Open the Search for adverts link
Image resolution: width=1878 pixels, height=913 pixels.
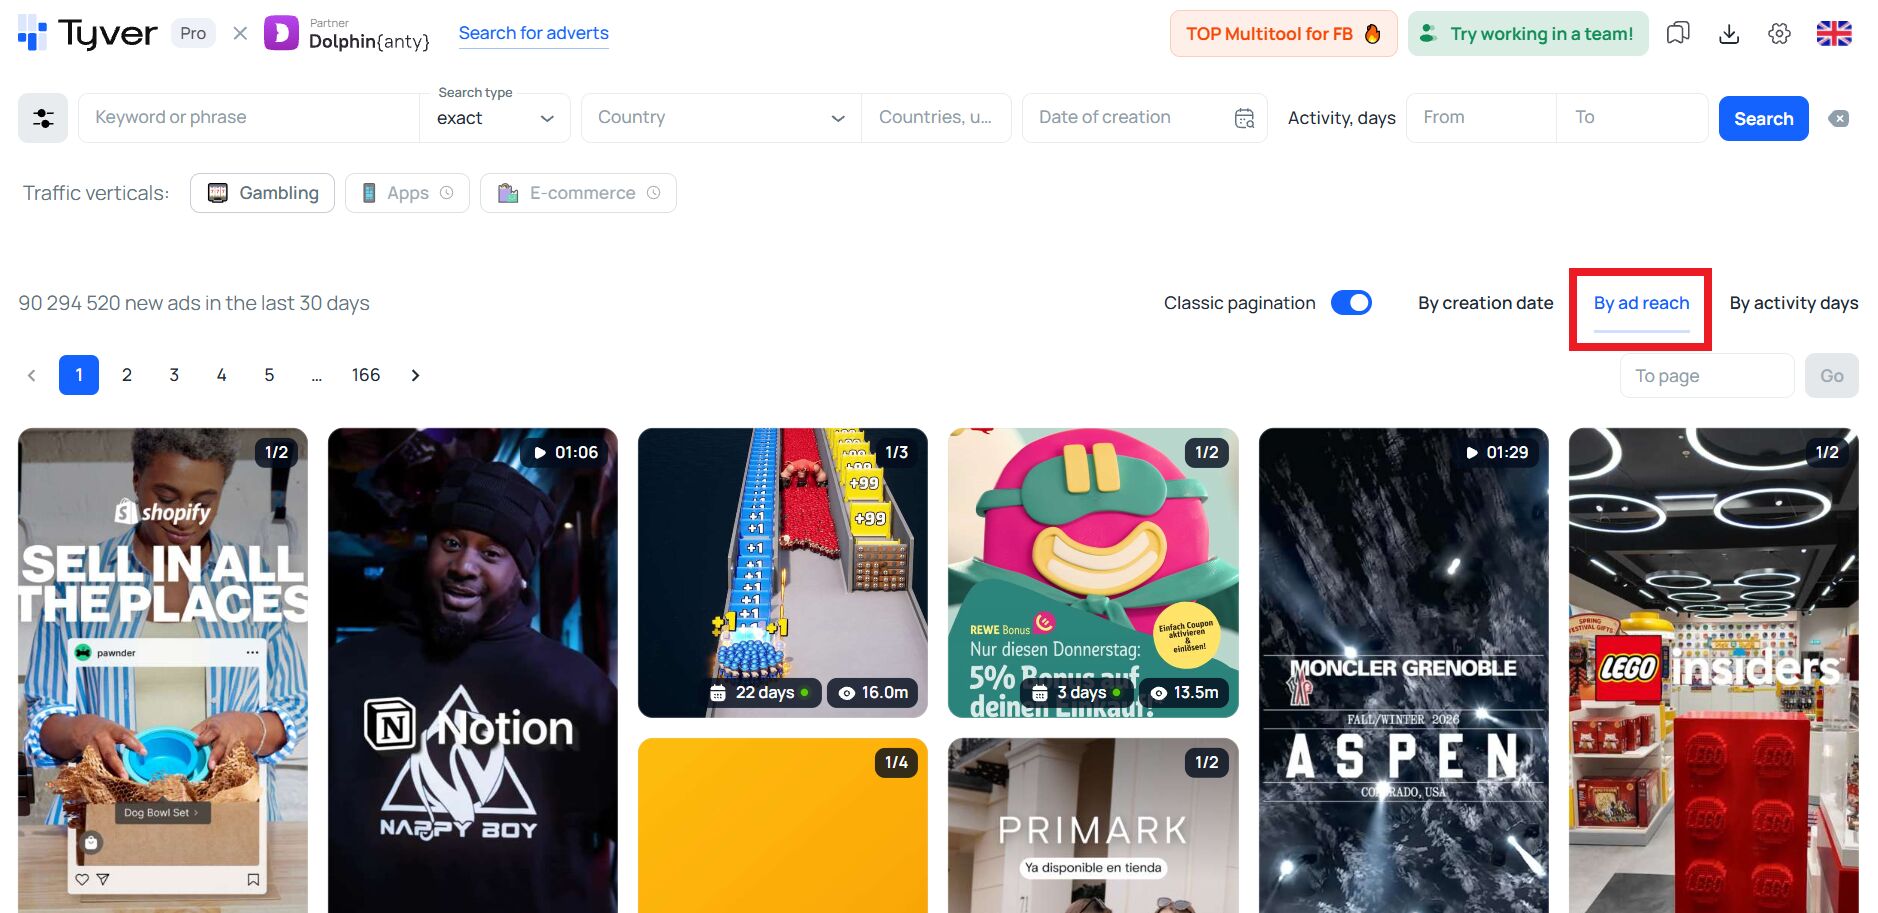pos(533,33)
